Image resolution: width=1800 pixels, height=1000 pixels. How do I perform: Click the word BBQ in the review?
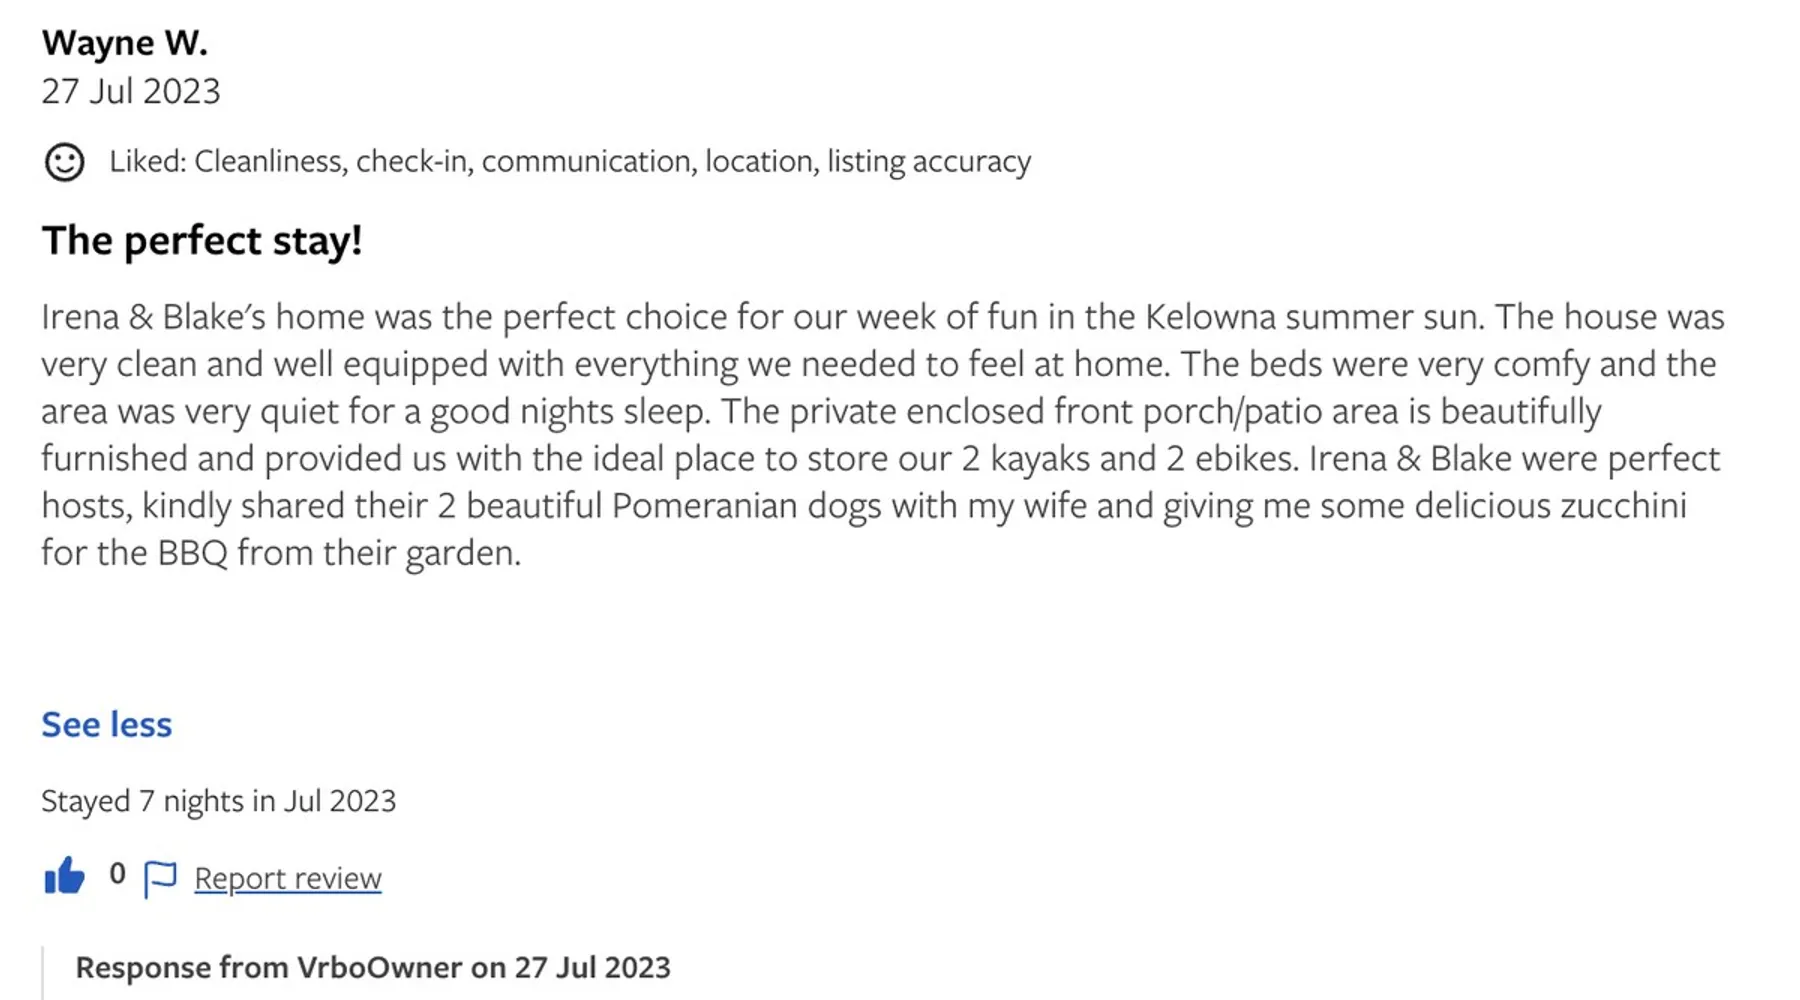(x=192, y=553)
